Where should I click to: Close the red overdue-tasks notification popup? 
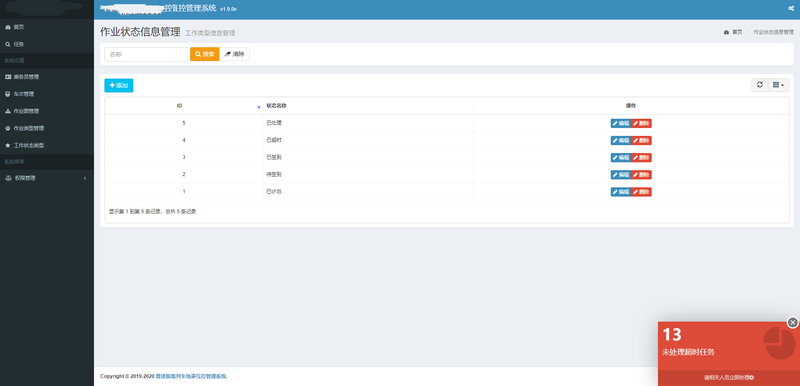point(792,322)
